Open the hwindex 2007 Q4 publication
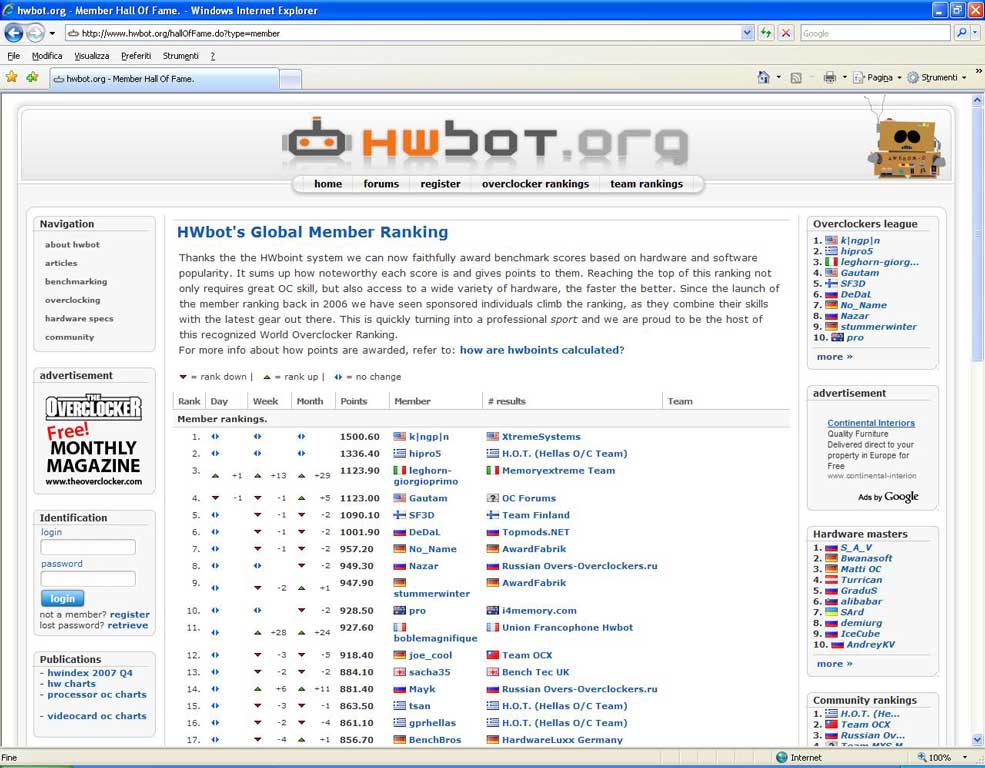 tap(90, 673)
